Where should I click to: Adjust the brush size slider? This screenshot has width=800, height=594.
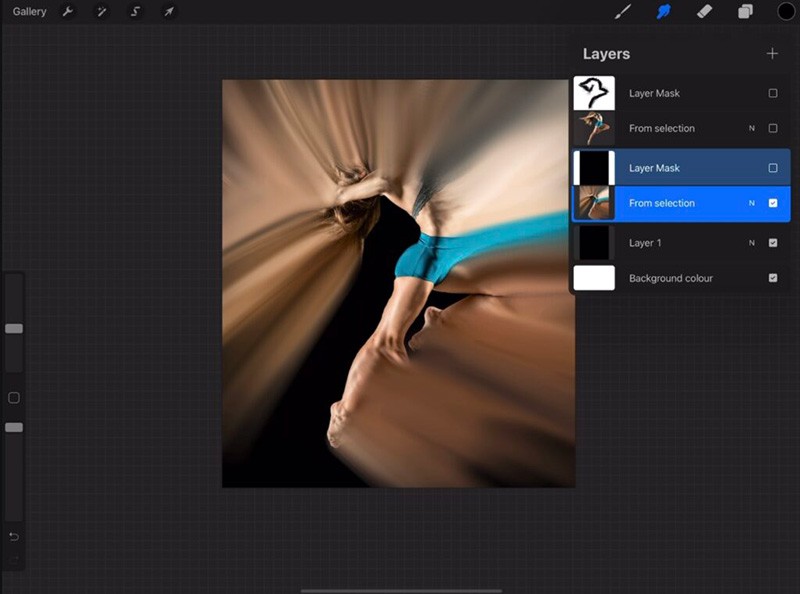click(14, 329)
